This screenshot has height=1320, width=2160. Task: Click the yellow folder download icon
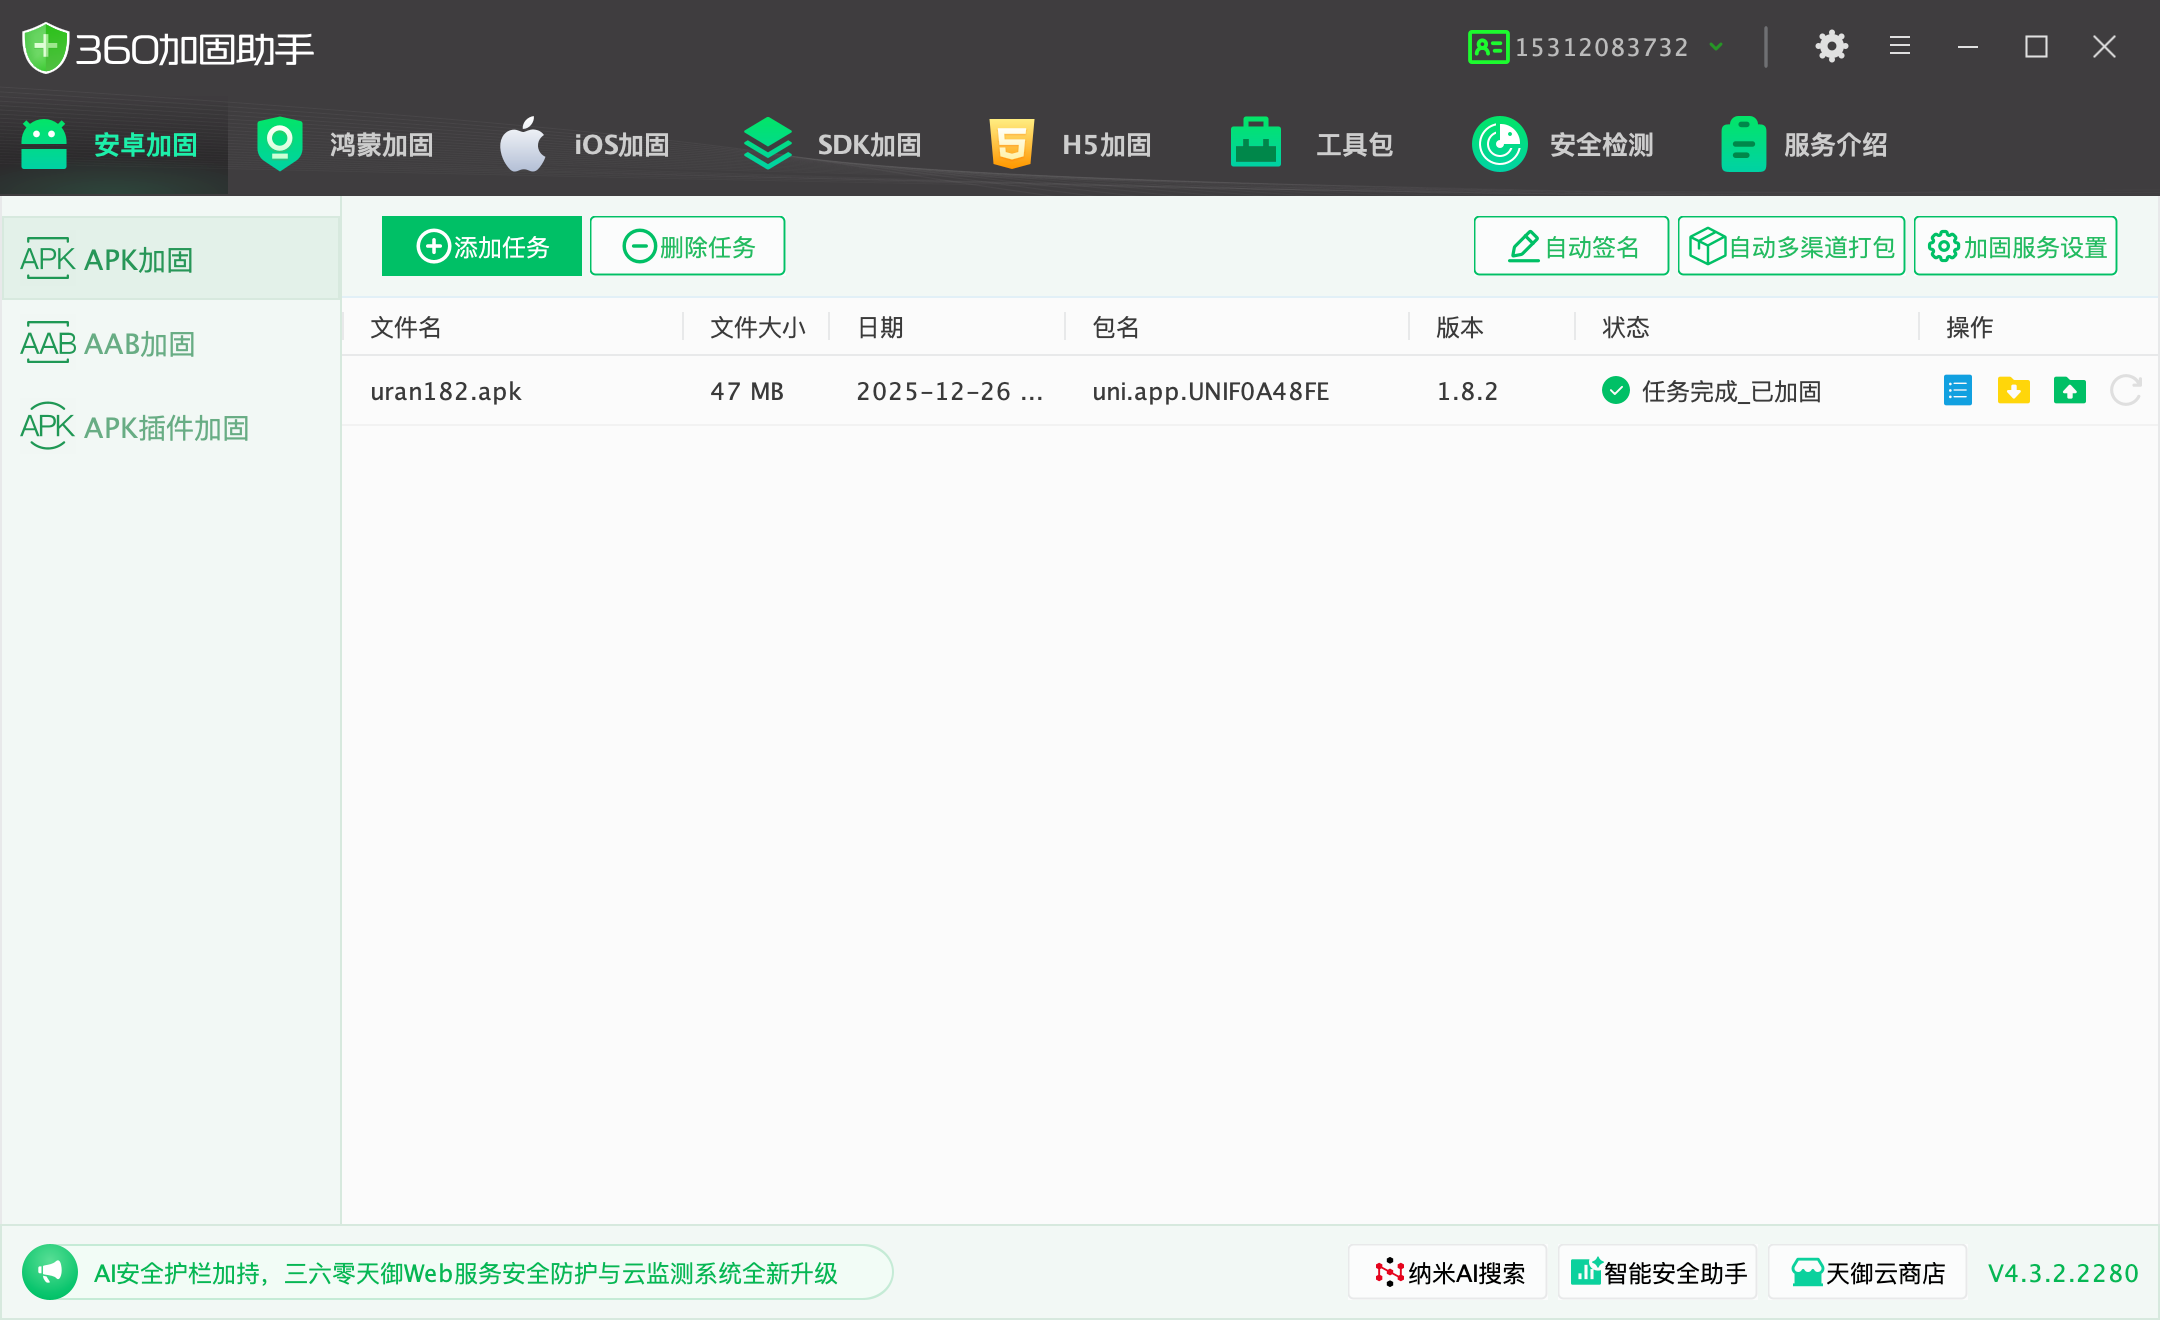(x=2013, y=390)
